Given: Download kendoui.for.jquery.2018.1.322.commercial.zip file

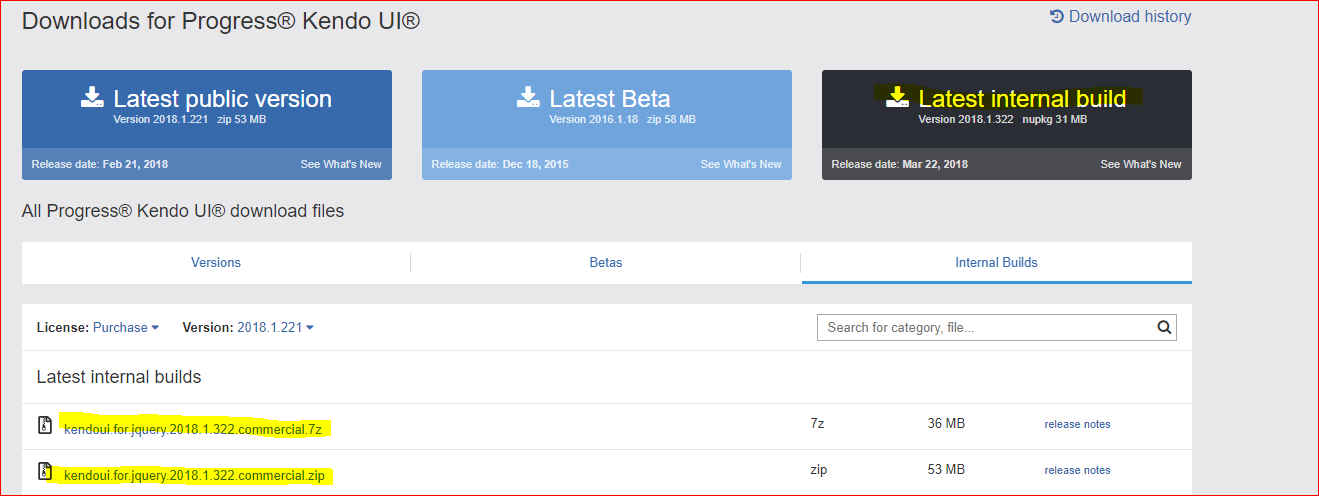Looking at the screenshot, I should (194, 476).
